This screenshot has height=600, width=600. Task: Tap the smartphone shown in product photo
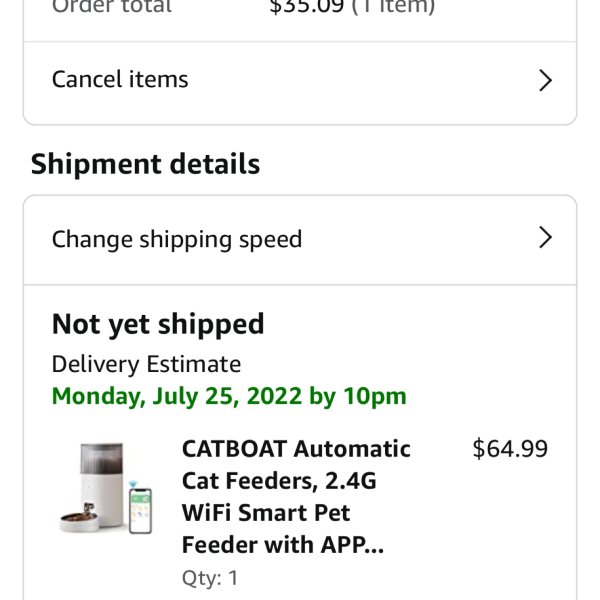point(140,510)
